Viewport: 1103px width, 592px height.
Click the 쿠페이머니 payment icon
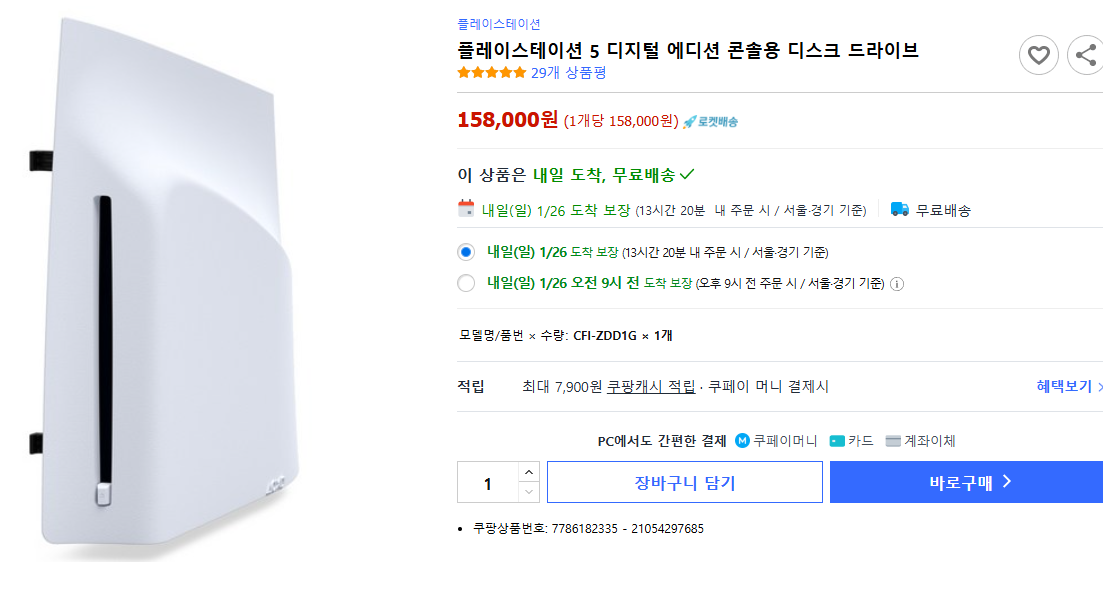tap(743, 441)
